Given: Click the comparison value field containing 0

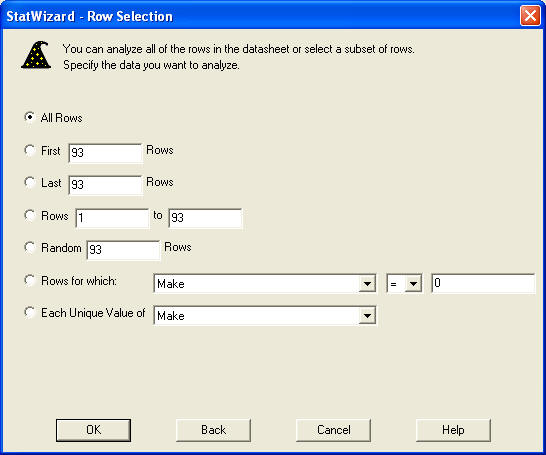Looking at the screenshot, I should [483, 283].
